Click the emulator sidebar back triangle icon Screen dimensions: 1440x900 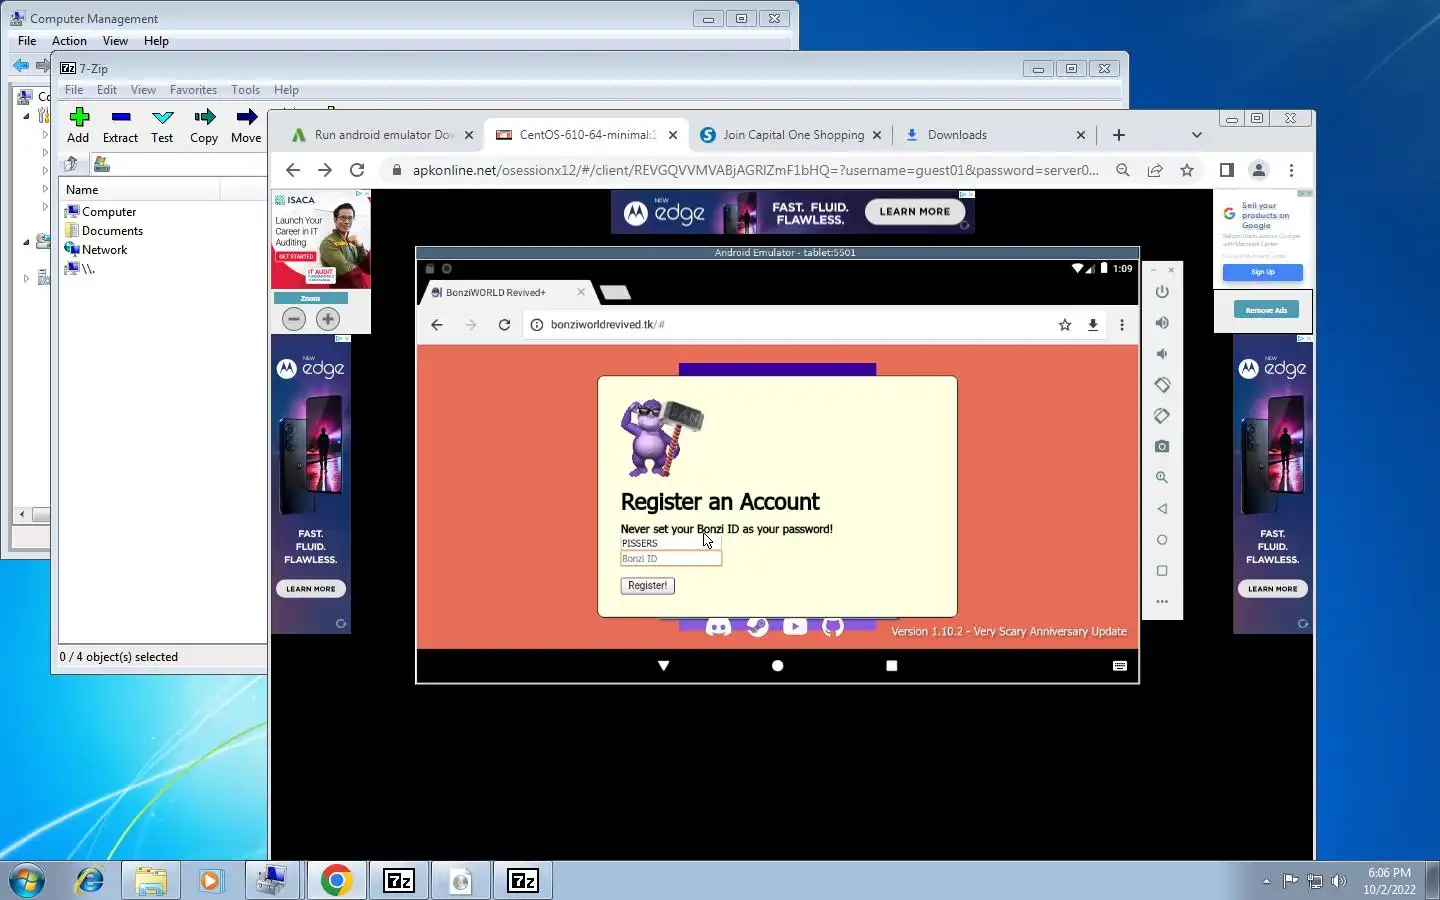pyautogui.click(x=1162, y=509)
